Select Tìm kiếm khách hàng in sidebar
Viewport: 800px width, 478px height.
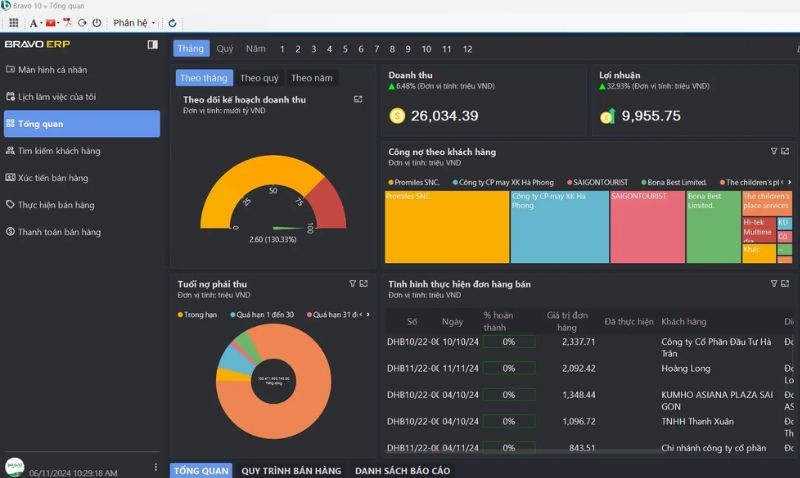click(59, 151)
